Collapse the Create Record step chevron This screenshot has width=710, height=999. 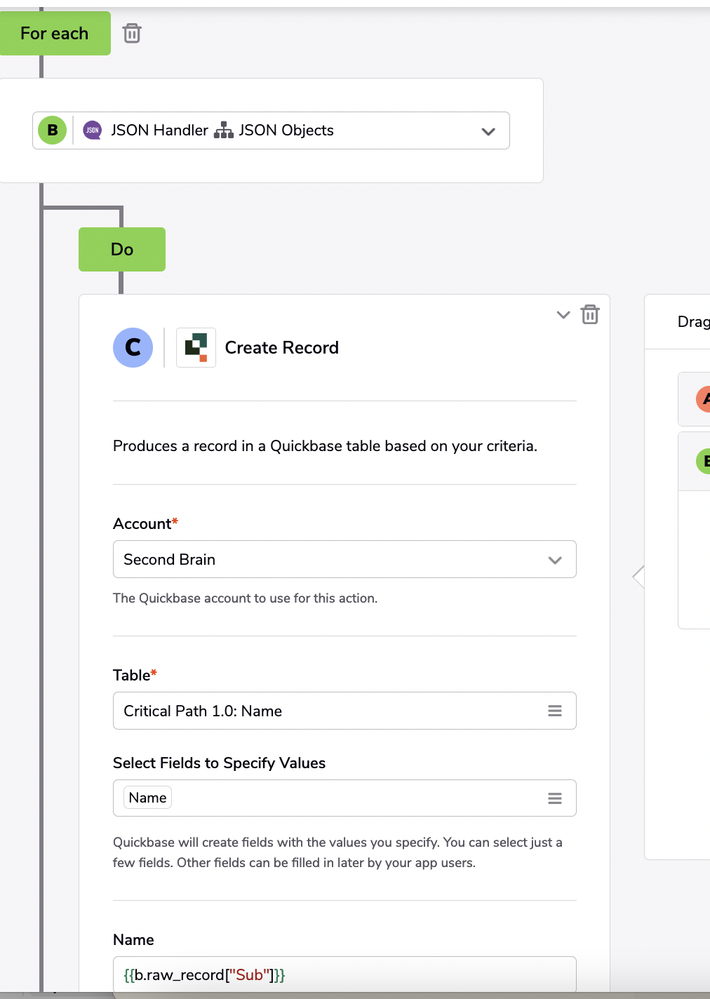tap(563, 315)
